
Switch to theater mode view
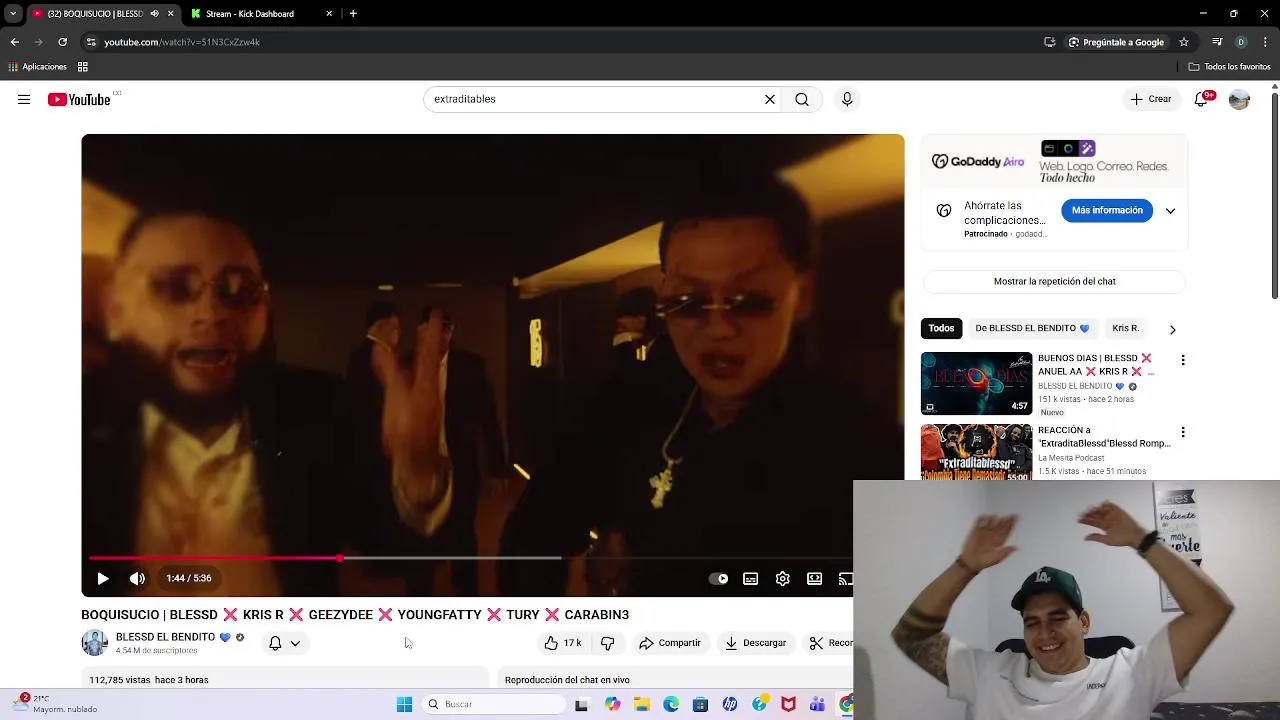(815, 578)
